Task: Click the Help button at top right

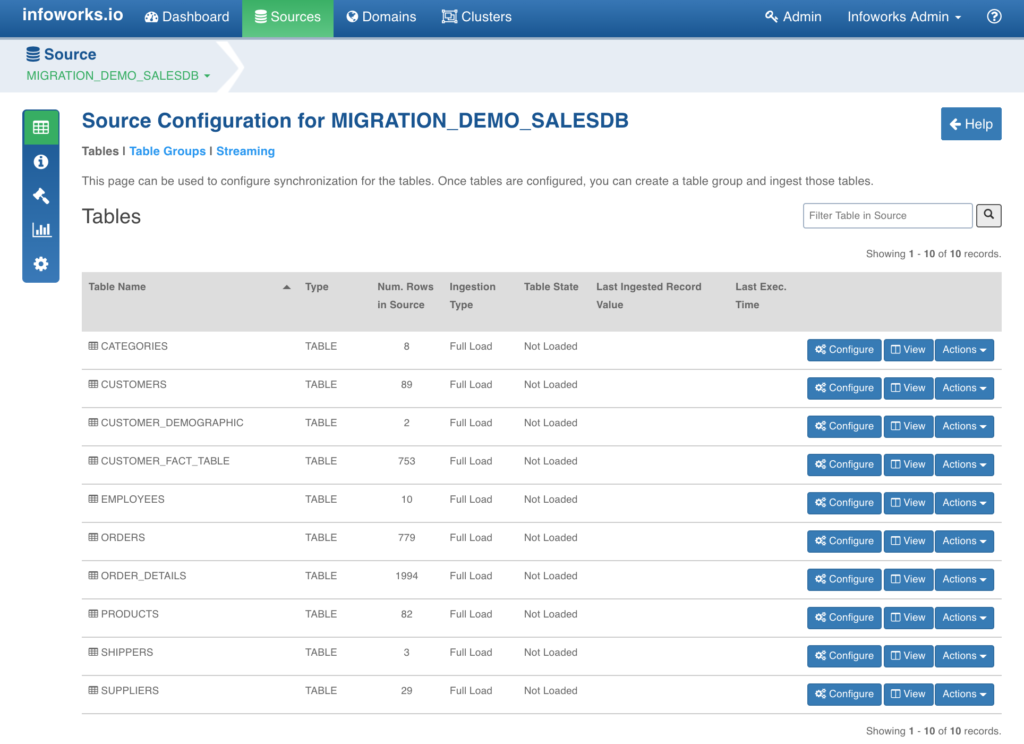Action: [x=970, y=123]
